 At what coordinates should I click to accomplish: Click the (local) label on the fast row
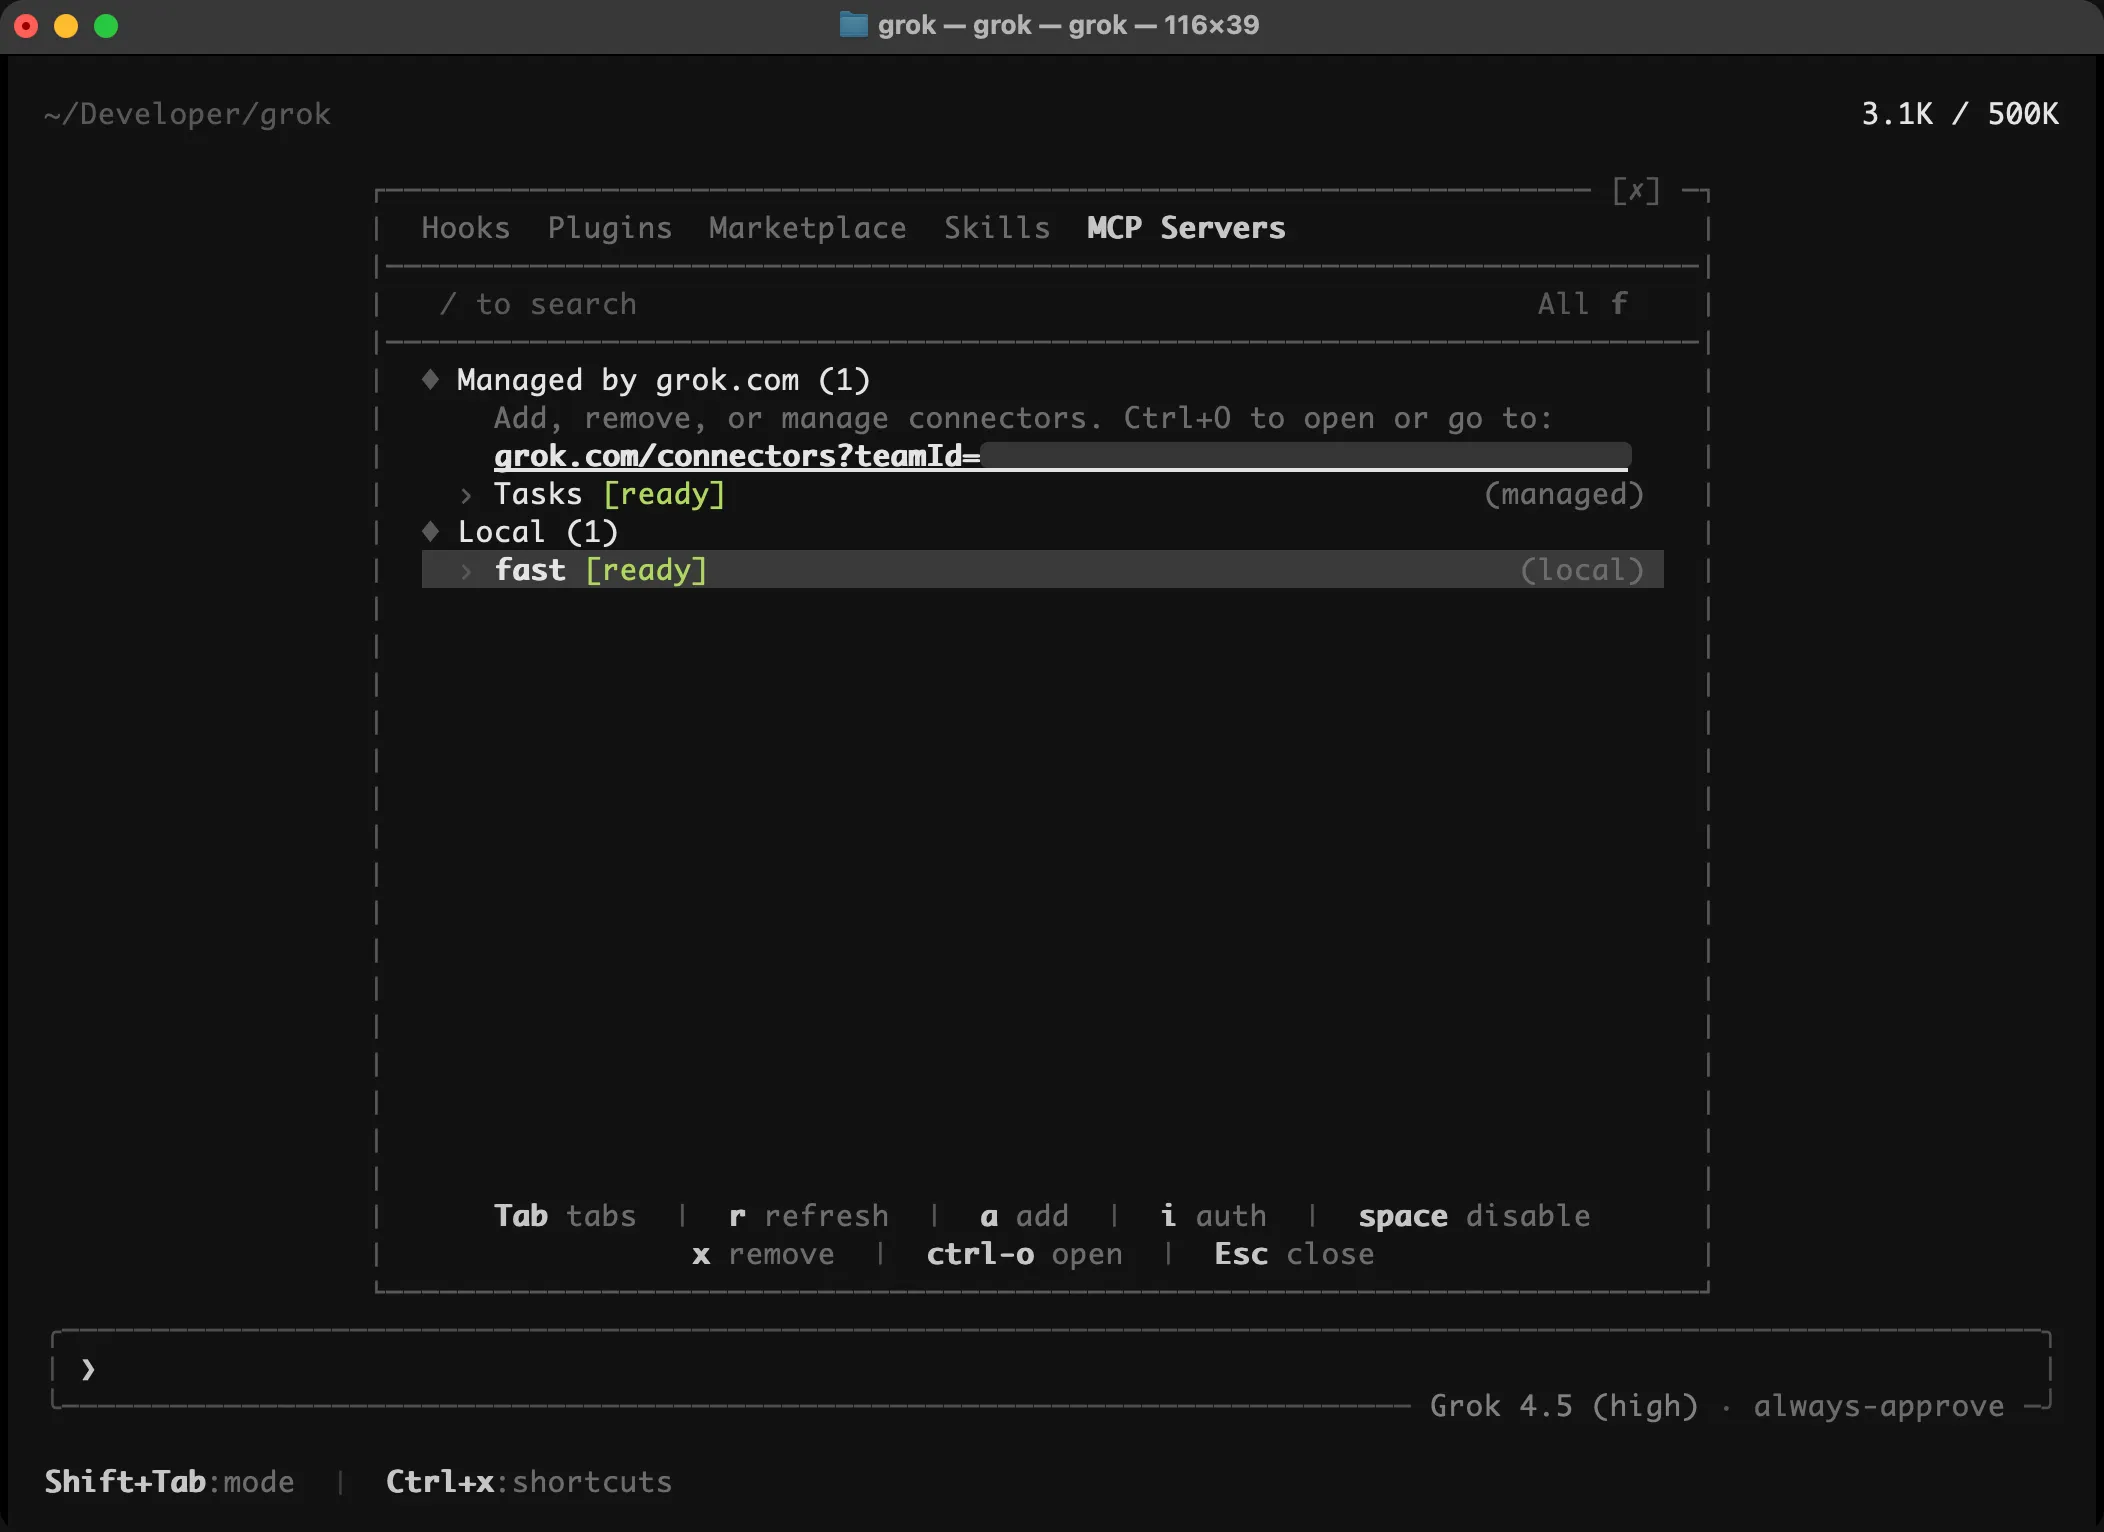tap(1581, 570)
